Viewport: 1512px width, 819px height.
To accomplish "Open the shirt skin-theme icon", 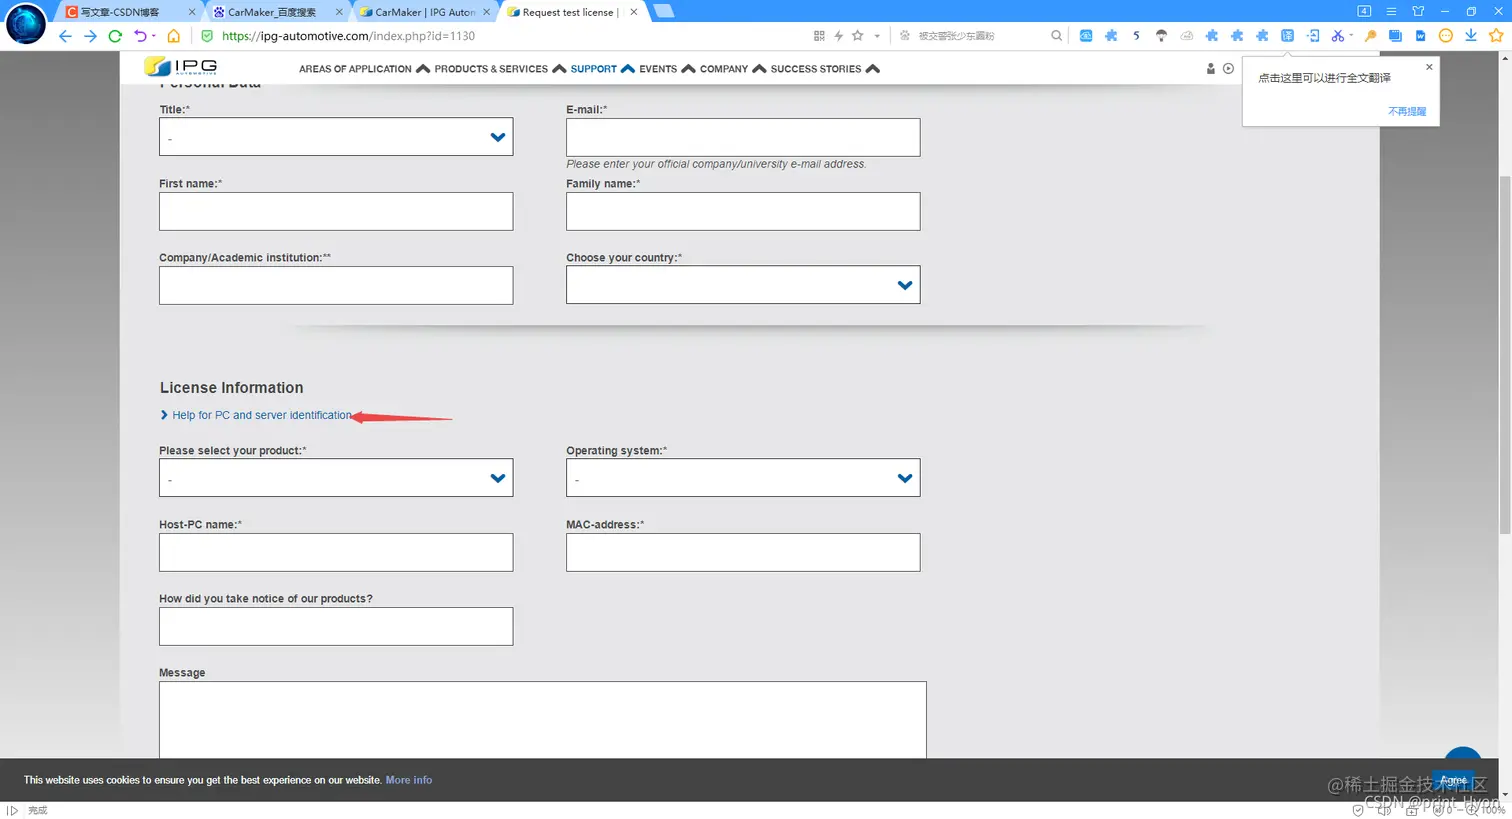I will click(x=1418, y=11).
